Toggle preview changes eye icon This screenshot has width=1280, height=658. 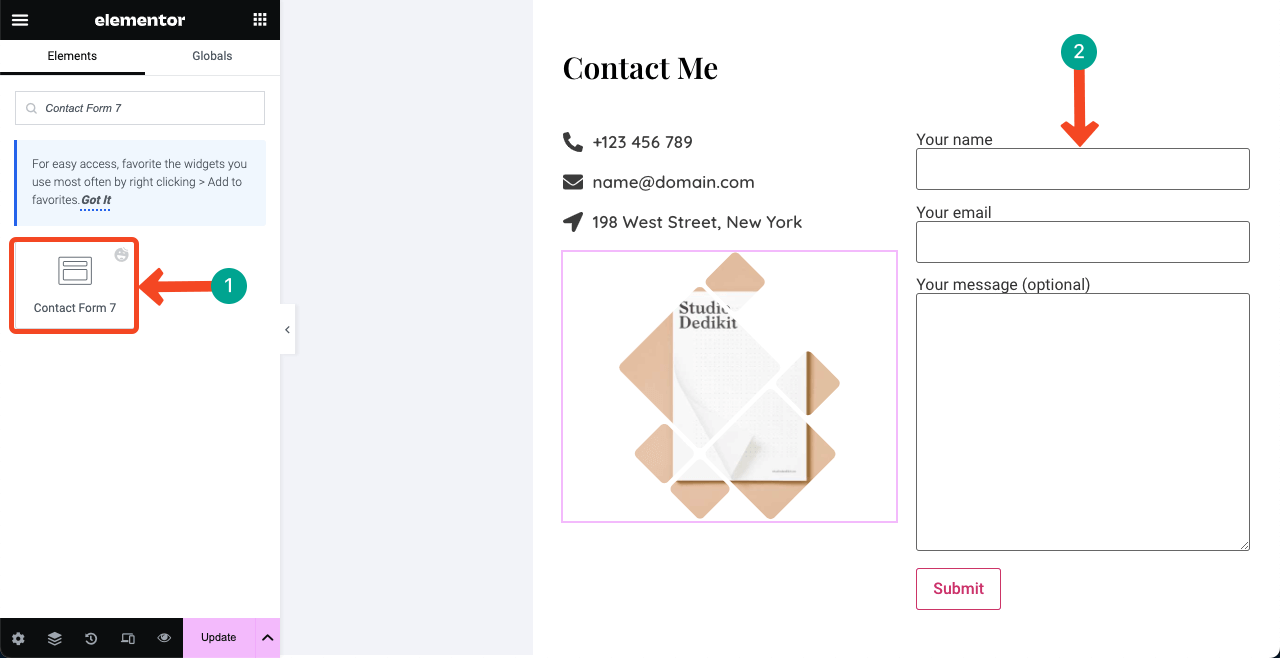click(x=164, y=638)
